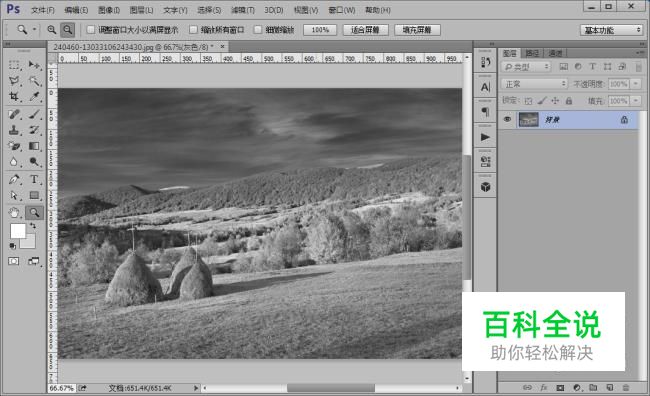Select the Eyedropper tool

click(34, 96)
